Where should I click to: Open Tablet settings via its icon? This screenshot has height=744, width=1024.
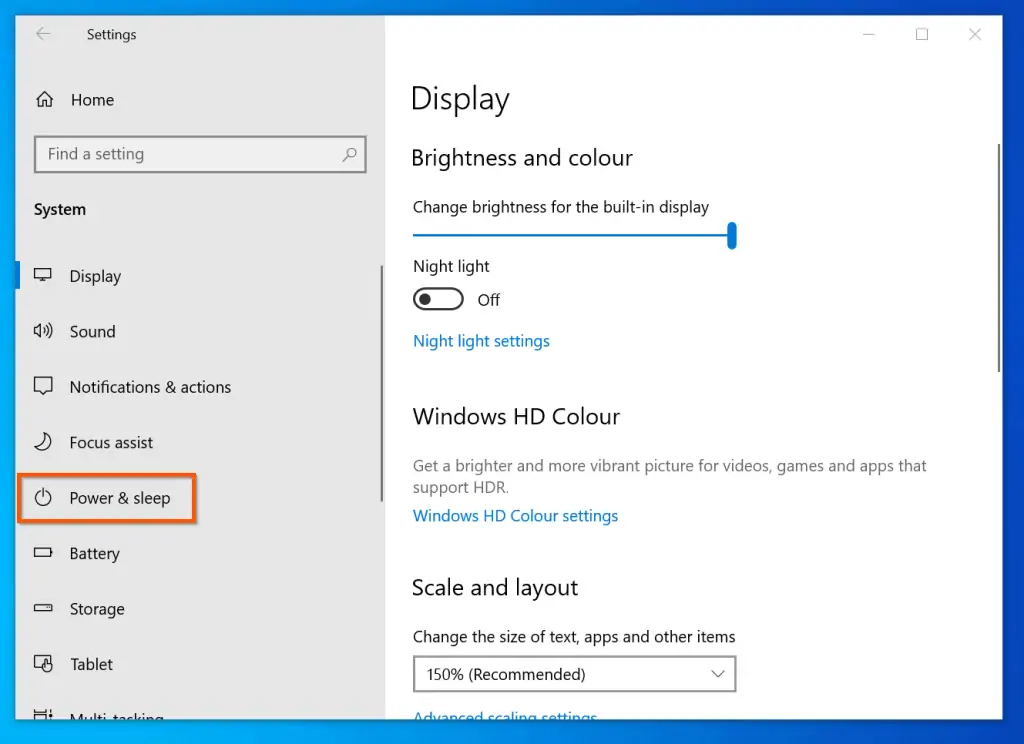click(42, 664)
